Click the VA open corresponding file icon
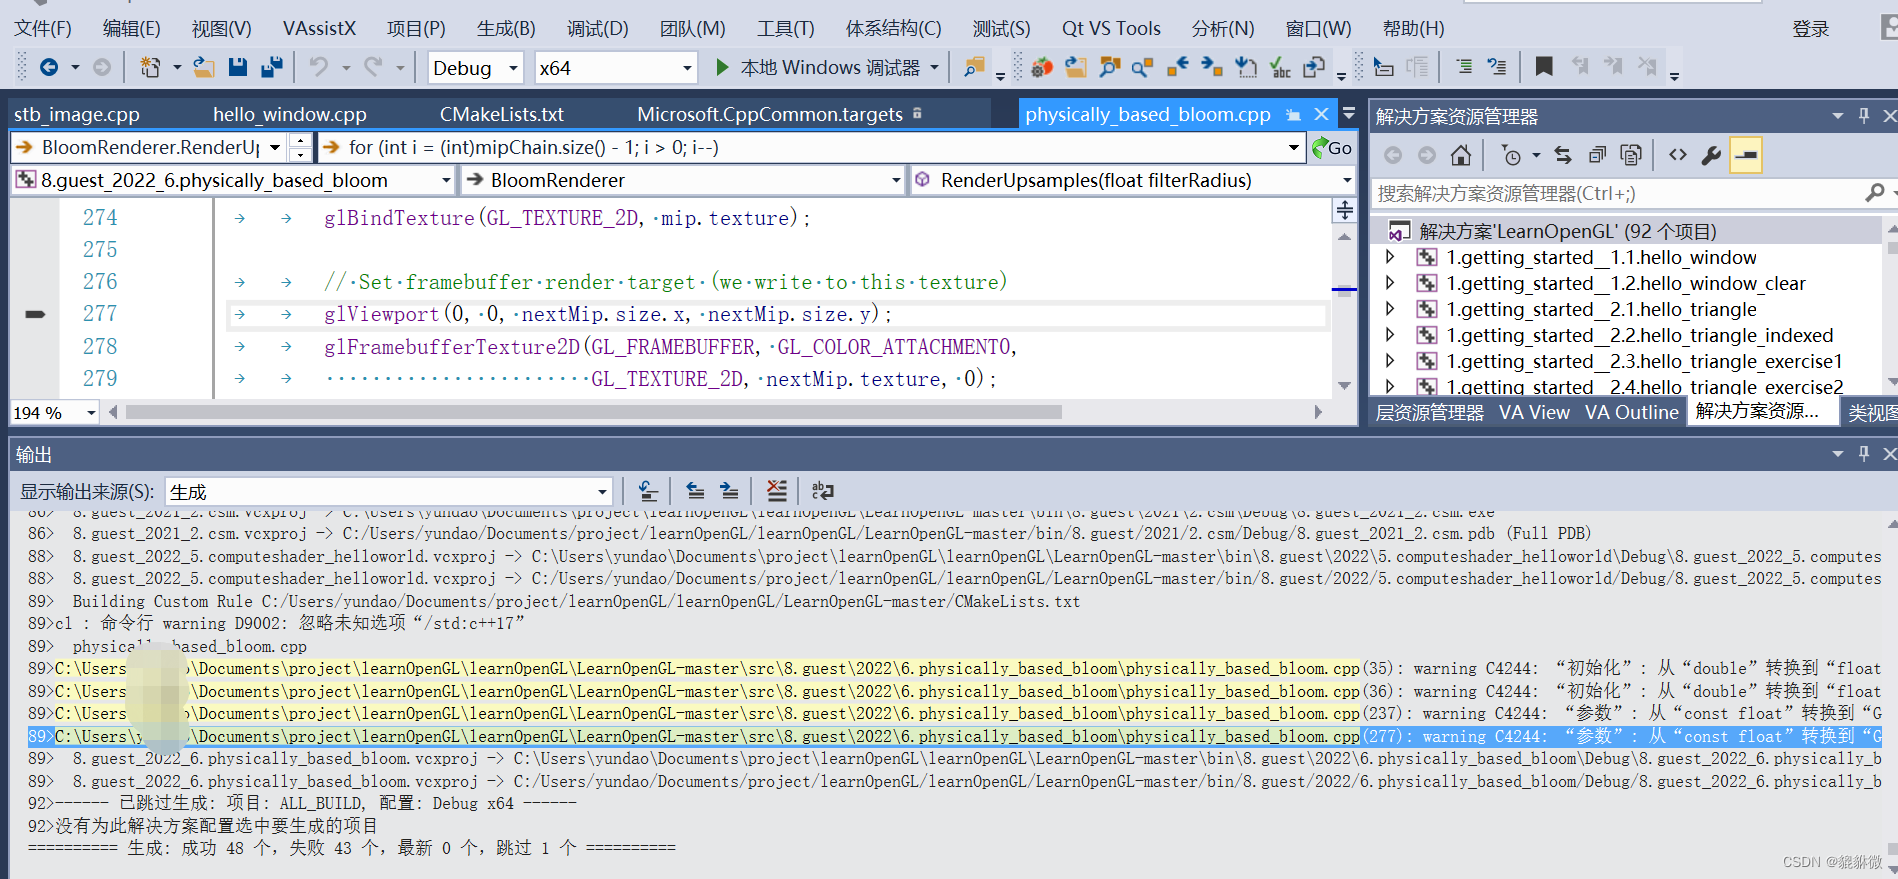Screen dimensions: 1898x879 point(1076,67)
